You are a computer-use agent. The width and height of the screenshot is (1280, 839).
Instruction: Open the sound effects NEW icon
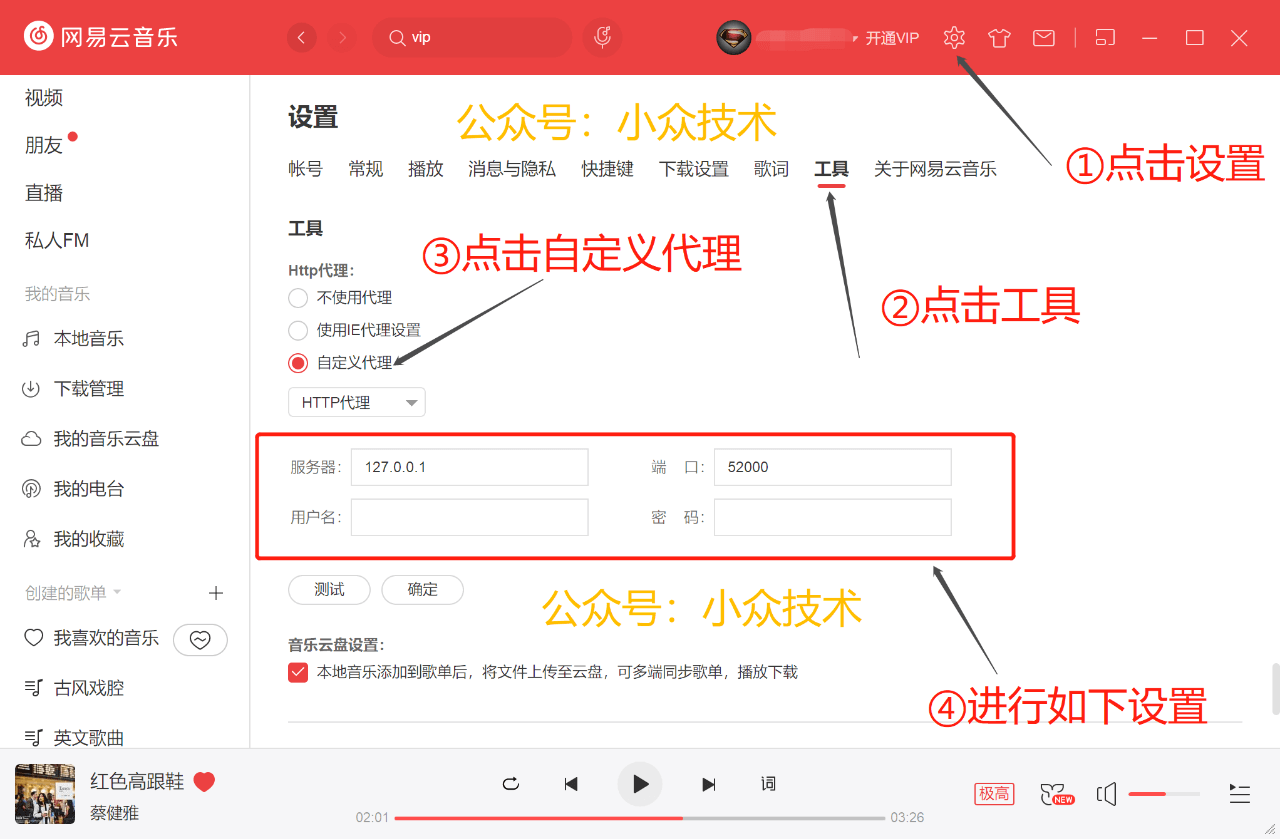coord(1057,794)
